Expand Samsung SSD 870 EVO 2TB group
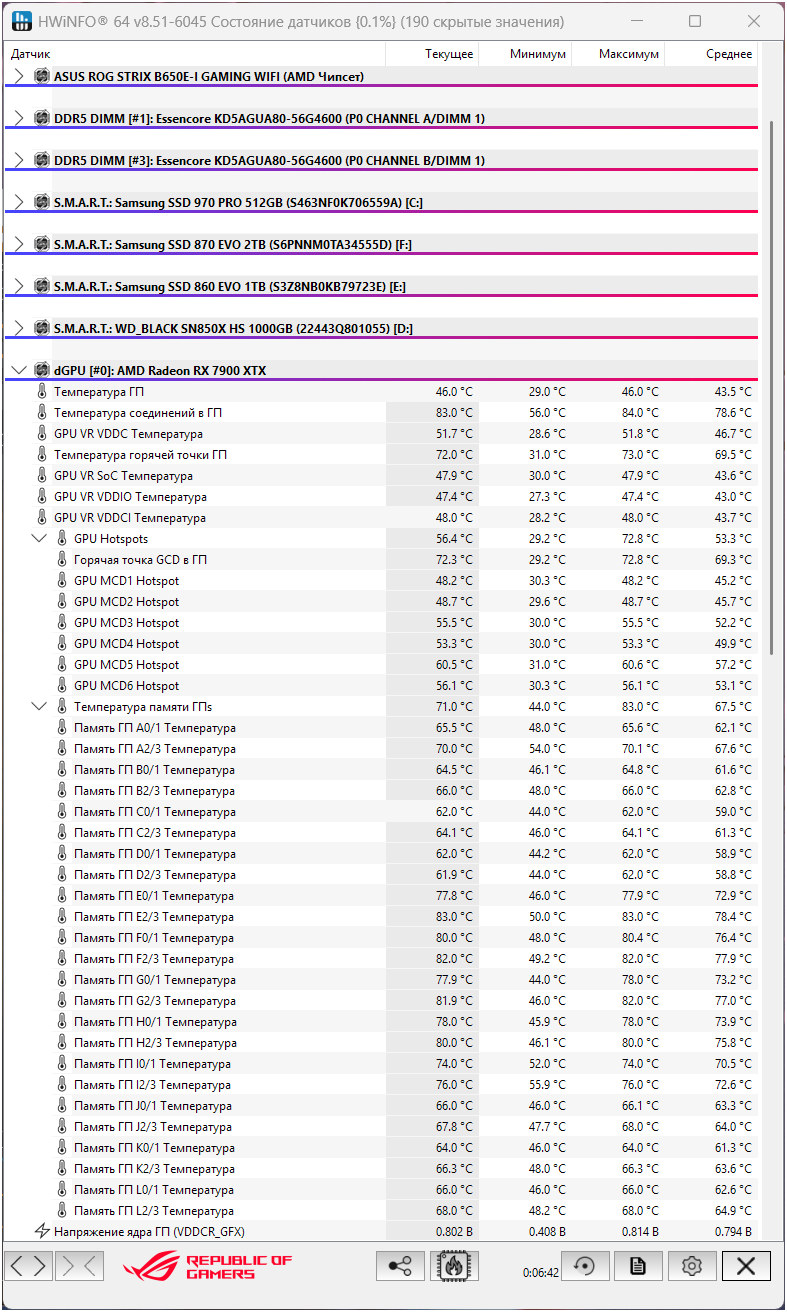 coord(19,244)
